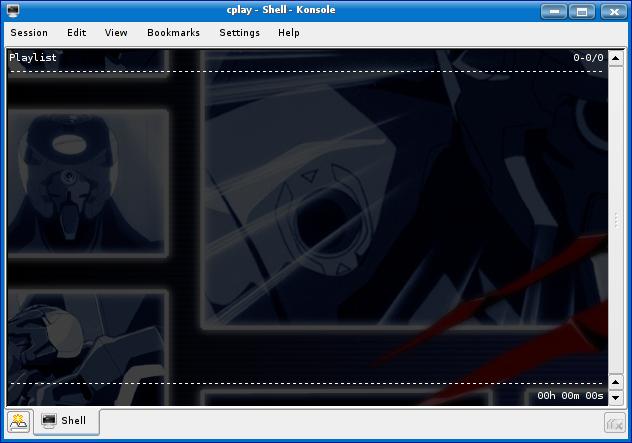Click the 00h 00m 00s time counter
Viewport: 632px width, 443px height.
(570, 396)
